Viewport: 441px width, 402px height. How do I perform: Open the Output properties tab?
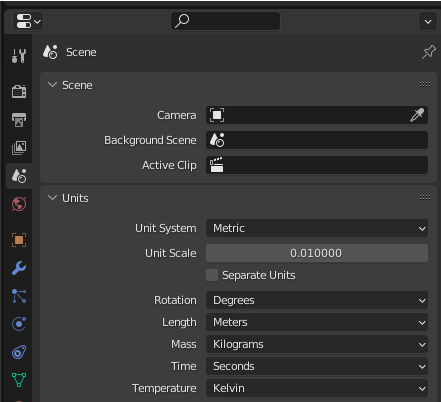(x=19, y=120)
